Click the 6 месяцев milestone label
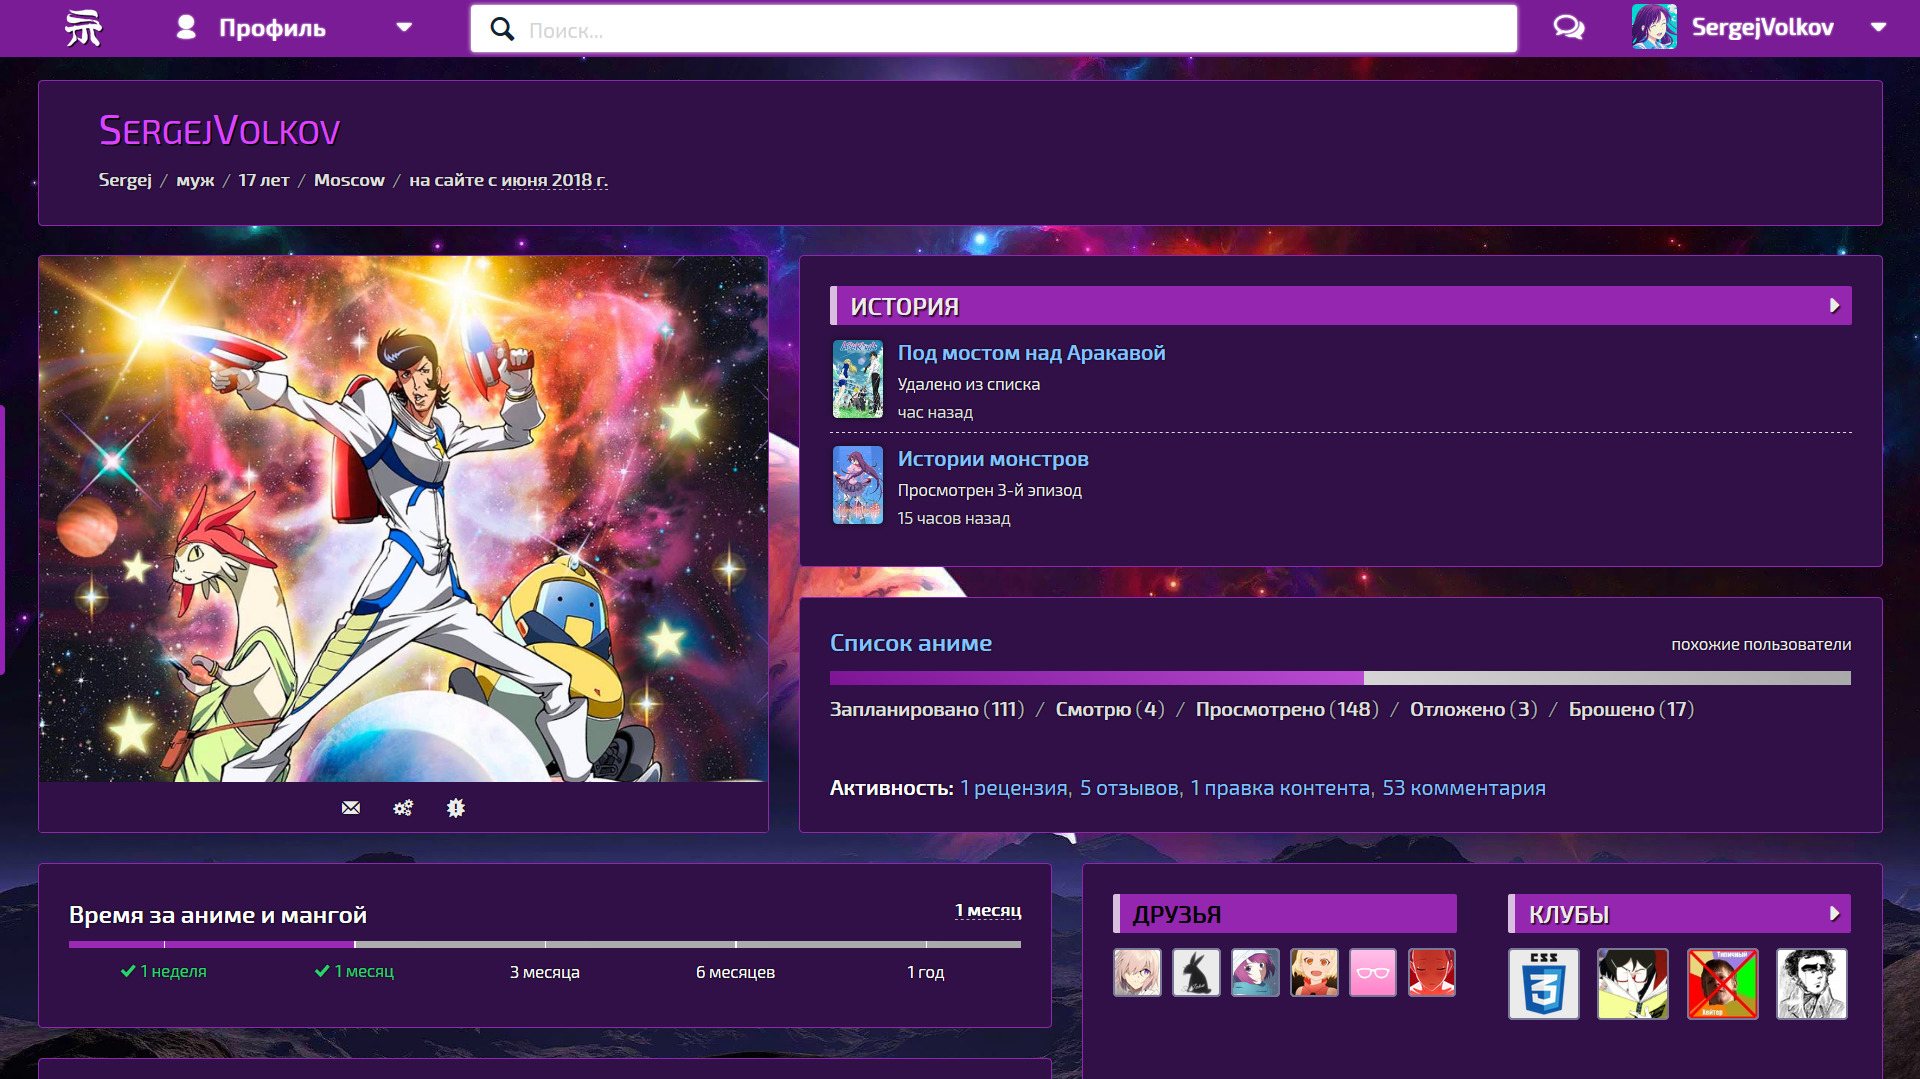The image size is (1920, 1079). [735, 972]
